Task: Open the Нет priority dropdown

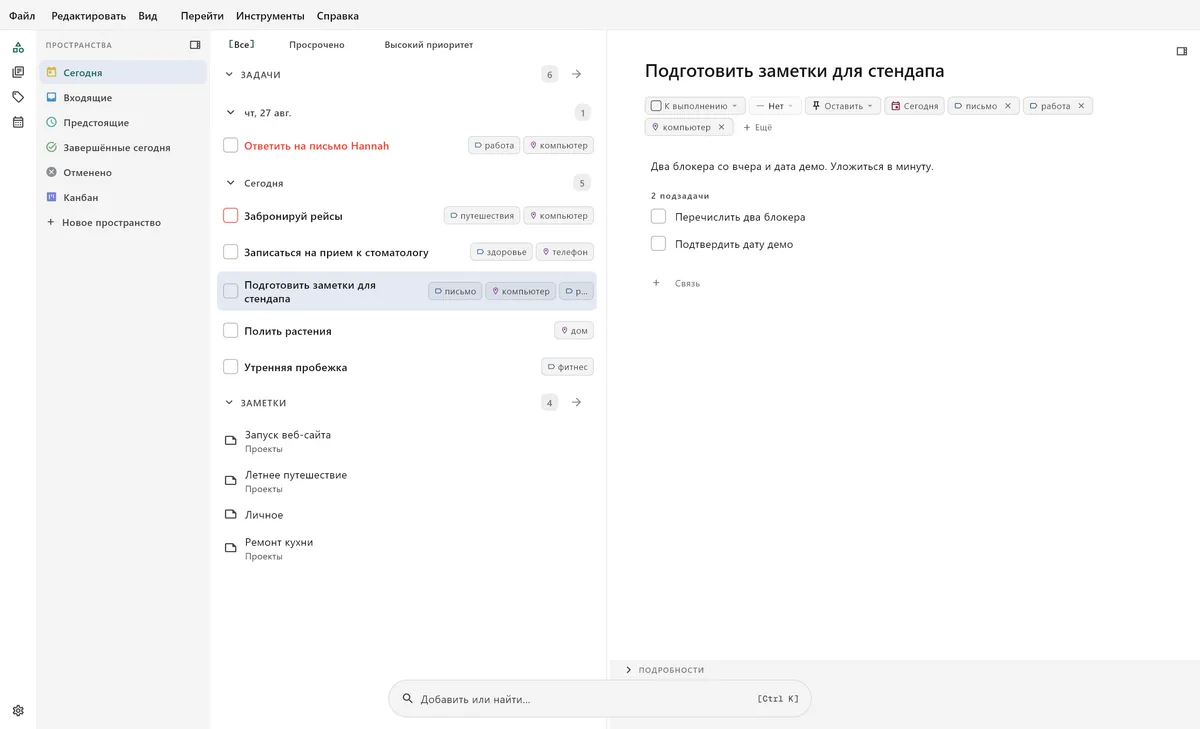Action: 775,106
